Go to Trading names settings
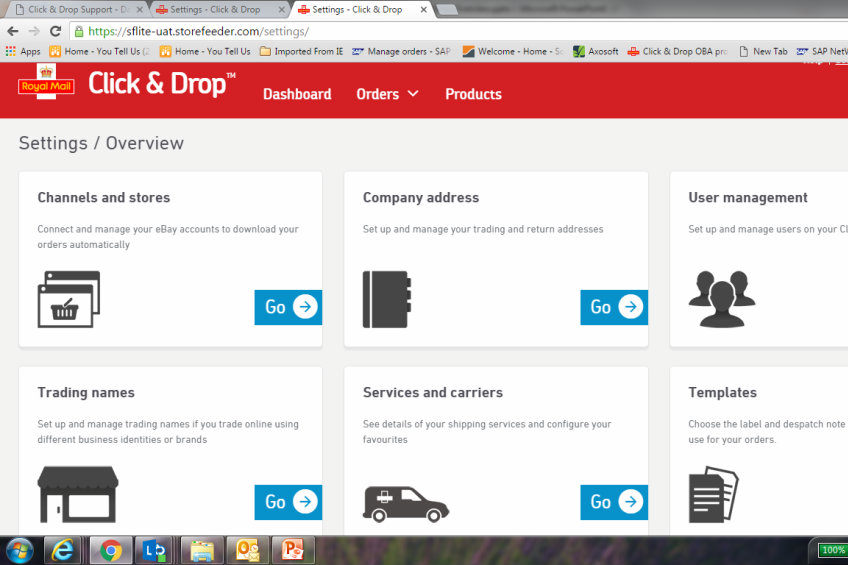Screen dimensions: 848x565 (x=288, y=502)
